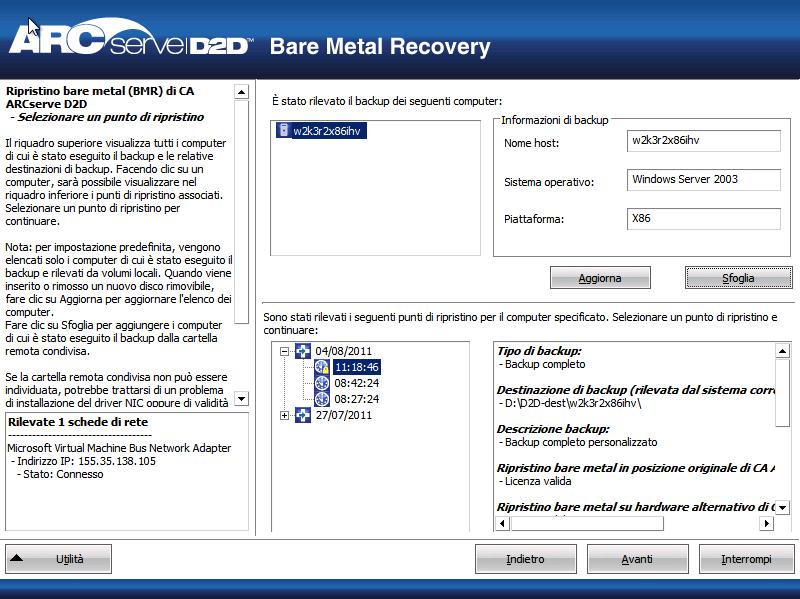Click the Aggiorna button
Image resolution: width=800 pixels, height=599 pixels.
click(600, 278)
